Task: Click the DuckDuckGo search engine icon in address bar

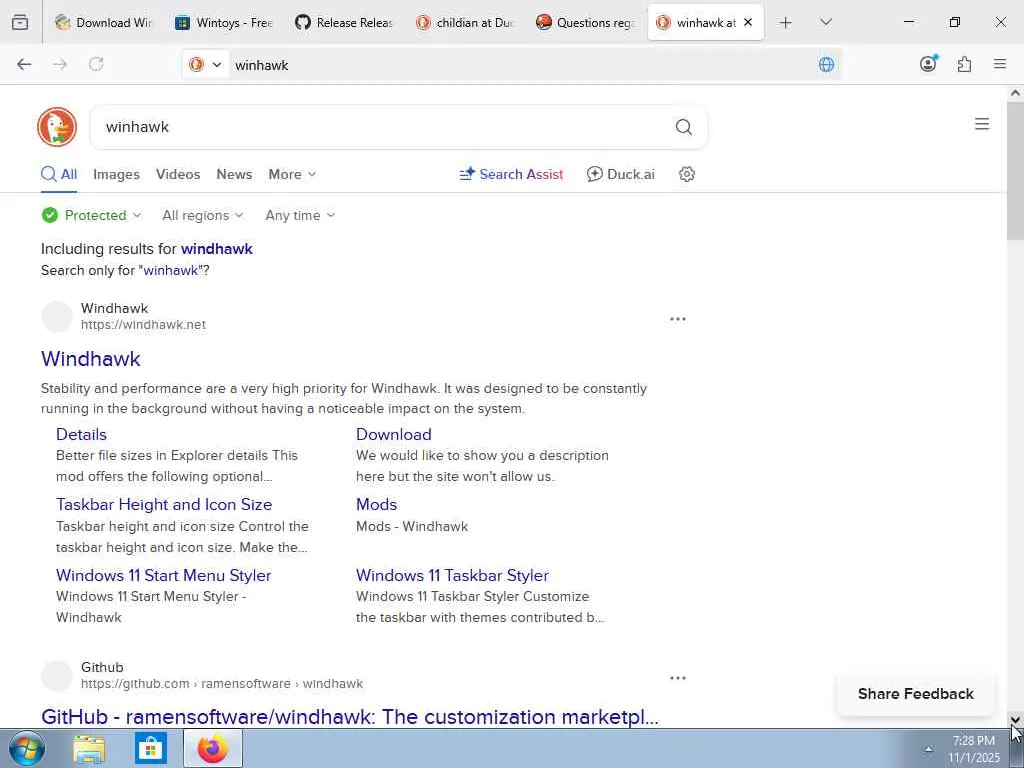Action: pyautogui.click(x=196, y=65)
